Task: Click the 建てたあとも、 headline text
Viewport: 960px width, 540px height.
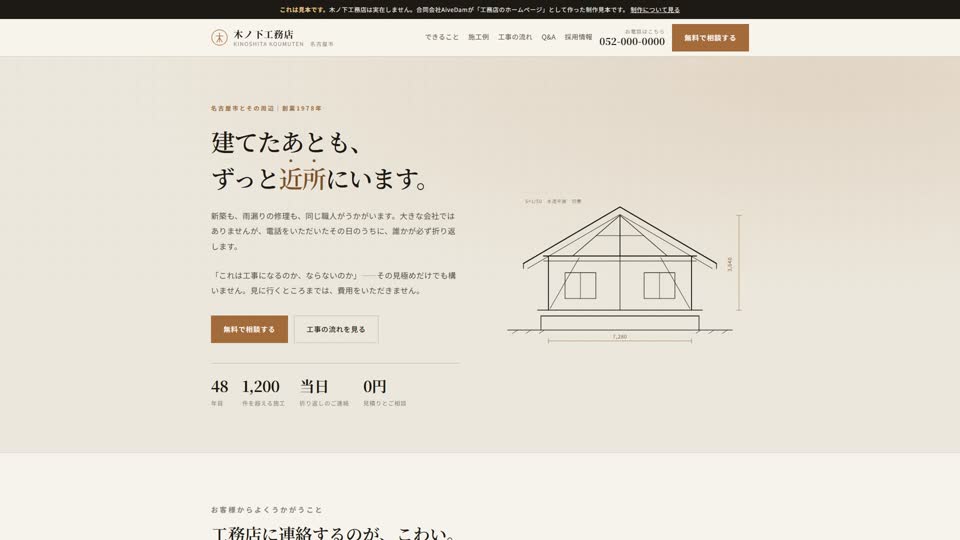Action: [287, 142]
